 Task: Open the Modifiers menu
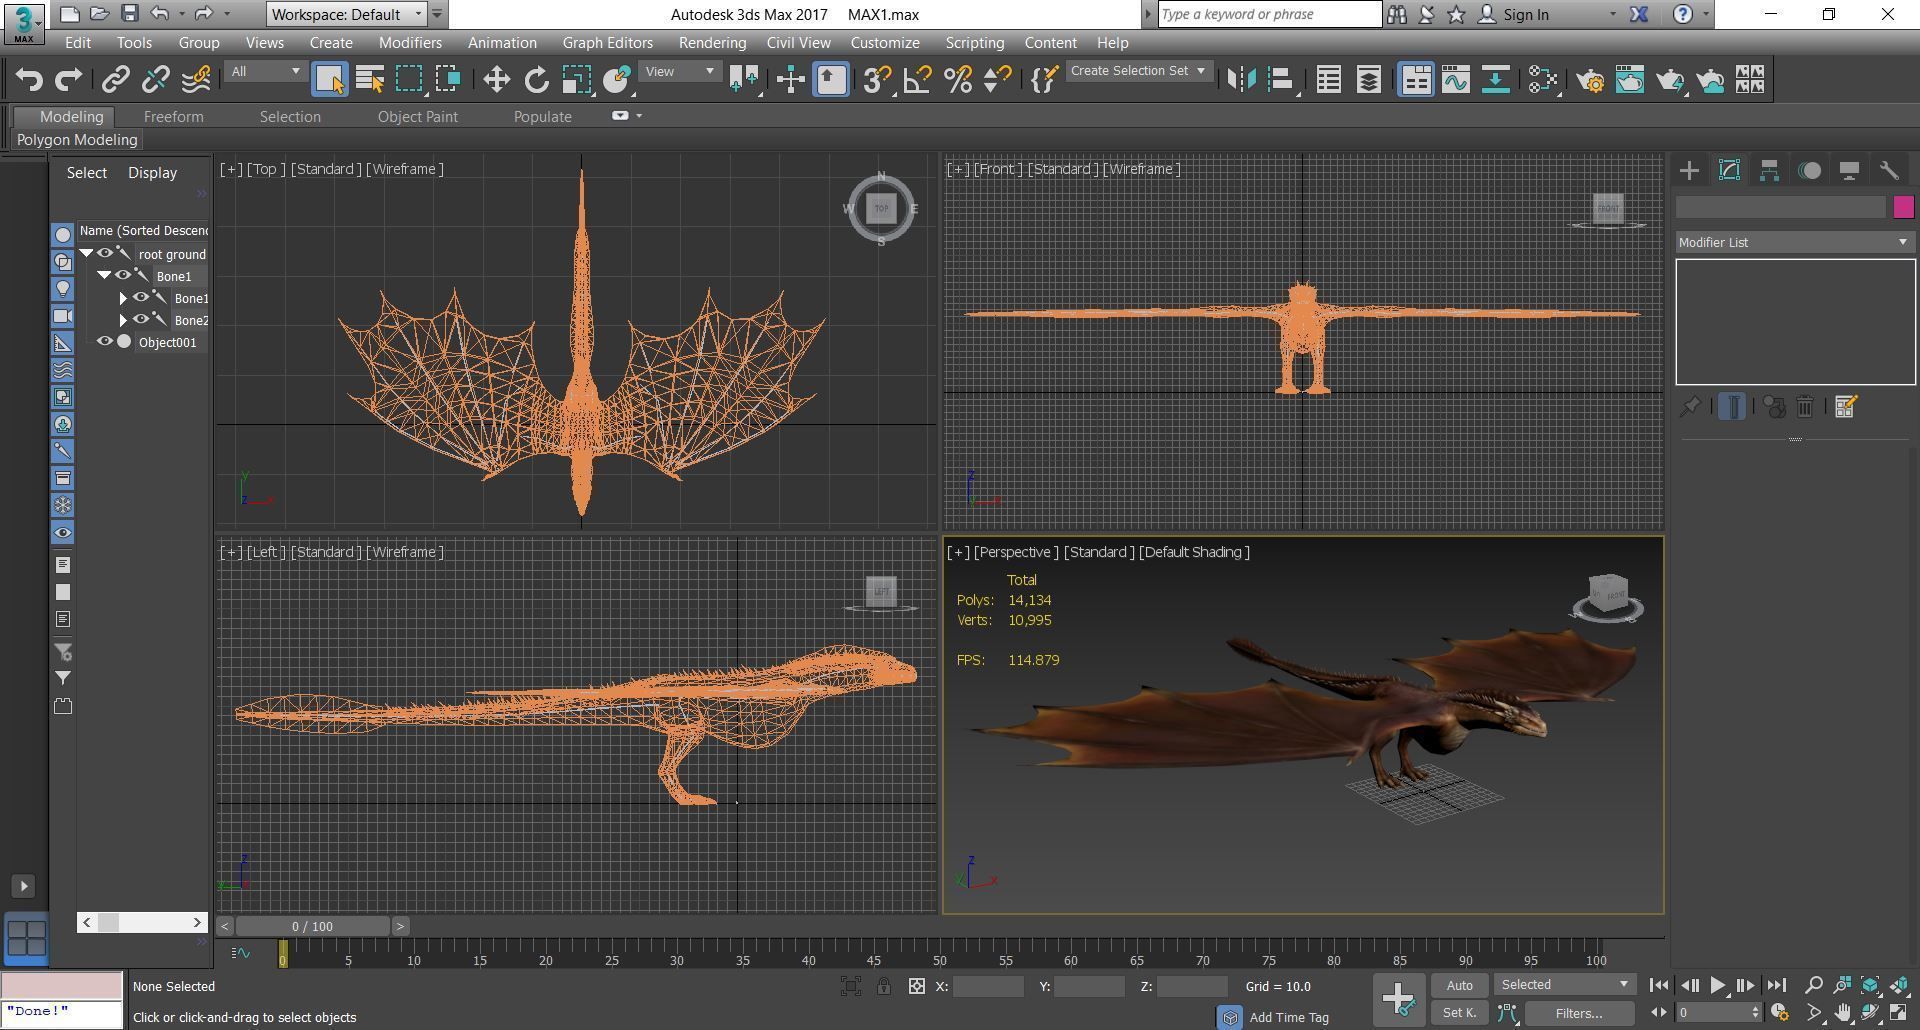pos(410,43)
